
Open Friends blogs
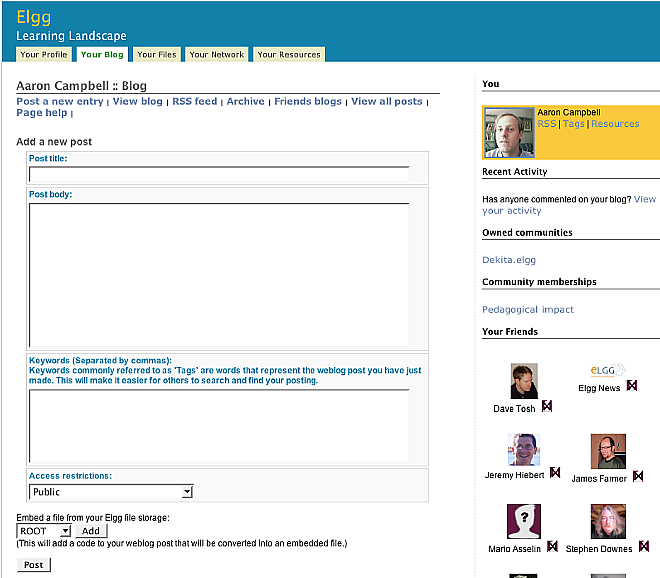point(308,101)
